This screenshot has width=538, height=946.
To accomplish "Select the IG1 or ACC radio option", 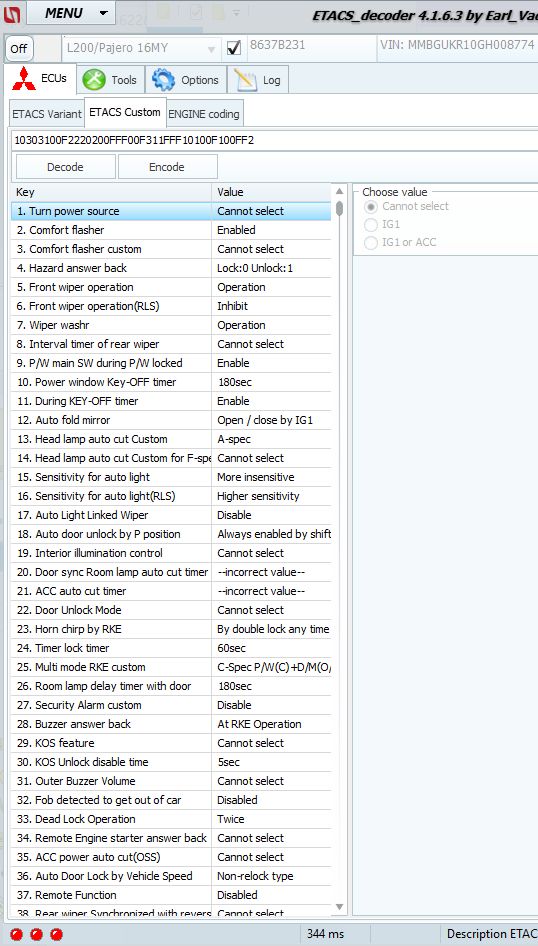I will click(x=372, y=243).
